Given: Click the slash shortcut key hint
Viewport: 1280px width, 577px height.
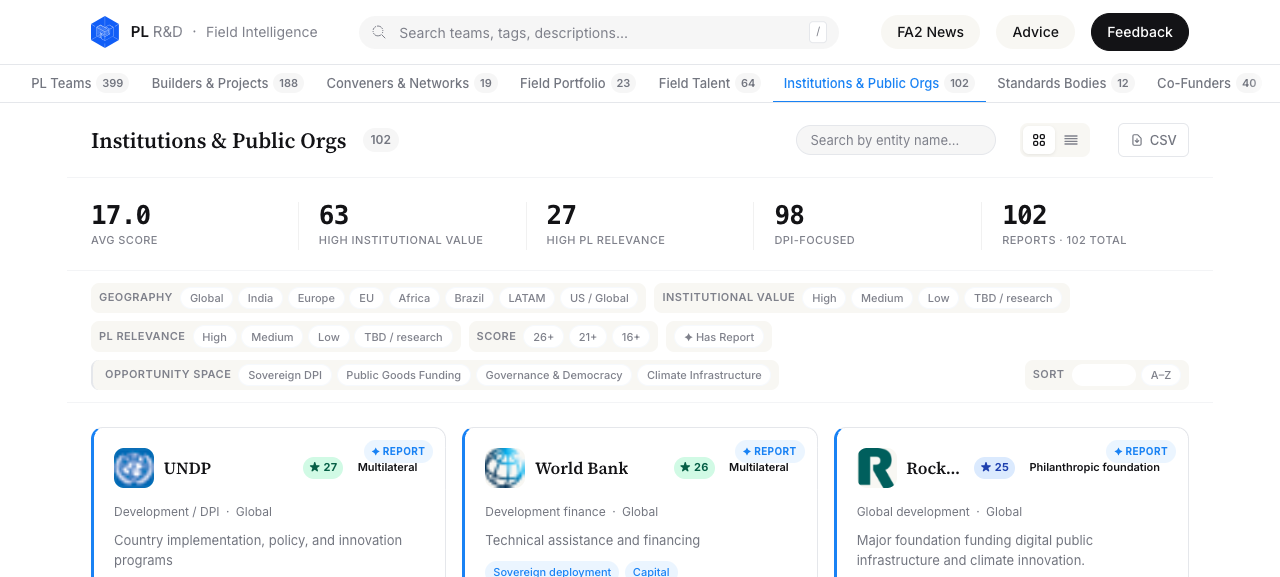Looking at the screenshot, I should (818, 32).
